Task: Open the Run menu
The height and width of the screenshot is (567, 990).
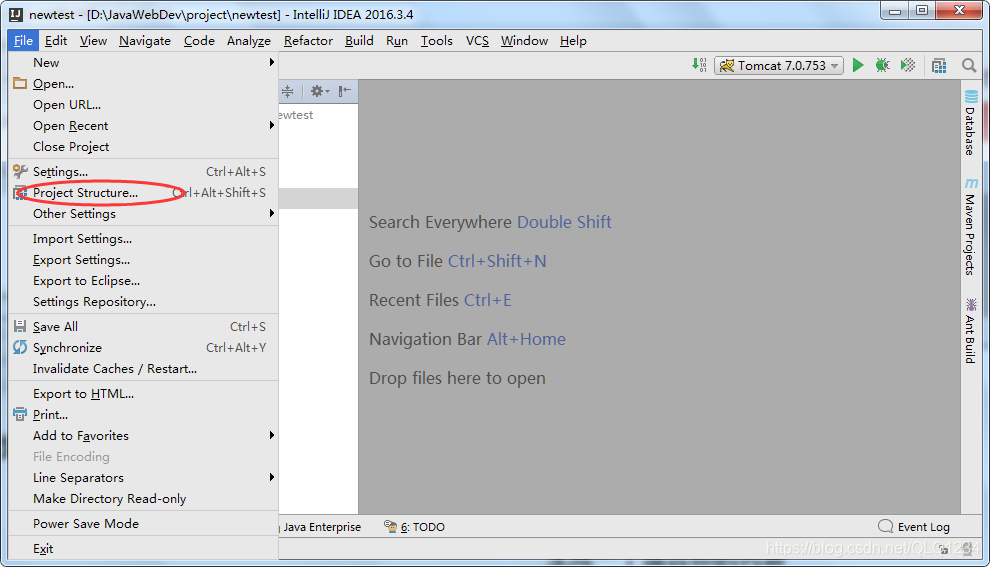Action: (397, 41)
